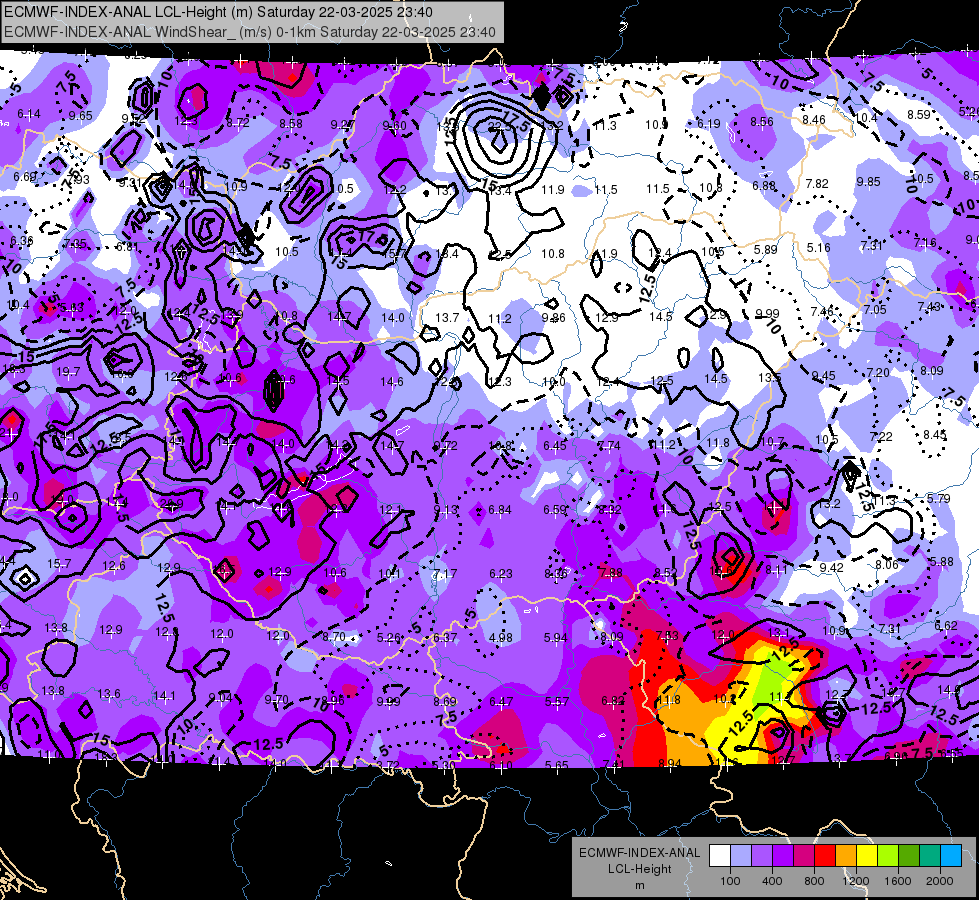The image size is (979, 900).
Task: Click the grid value 6.82
Action: (x=613, y=701)
